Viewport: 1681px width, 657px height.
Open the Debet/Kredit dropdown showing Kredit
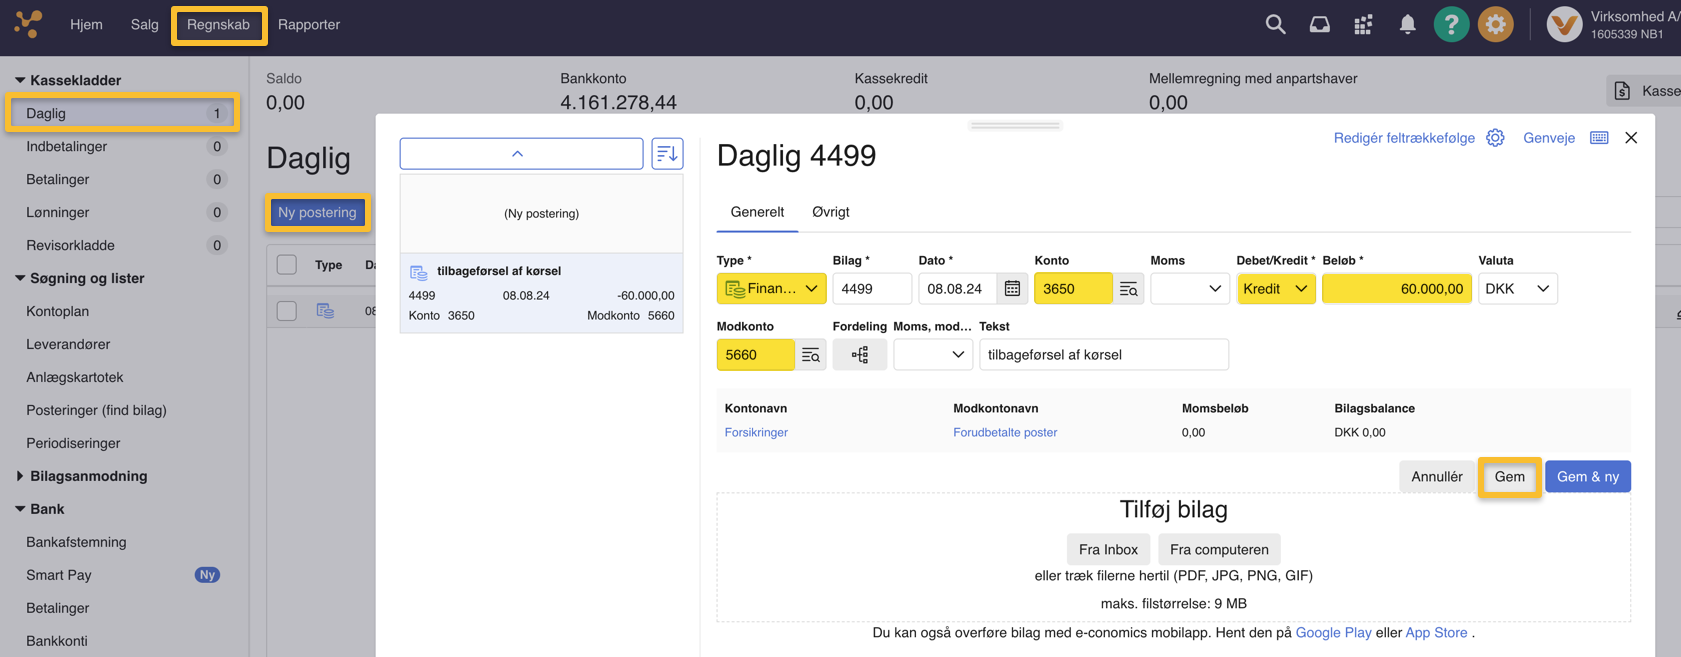click(x=1275, y=289)
